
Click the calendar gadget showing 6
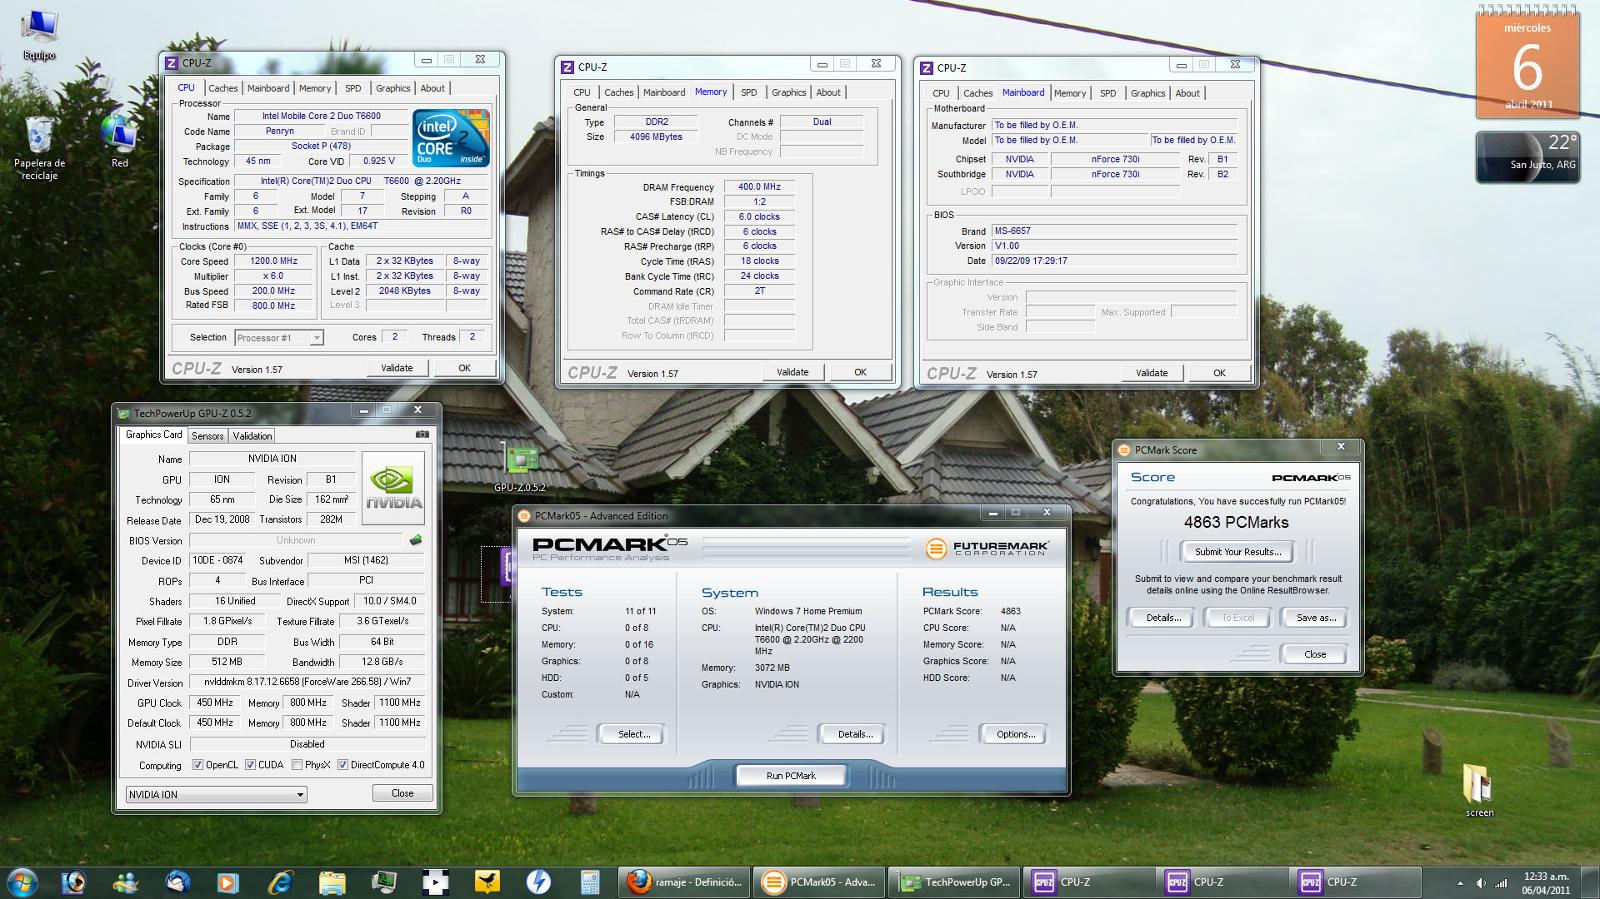click(1527, 63)
